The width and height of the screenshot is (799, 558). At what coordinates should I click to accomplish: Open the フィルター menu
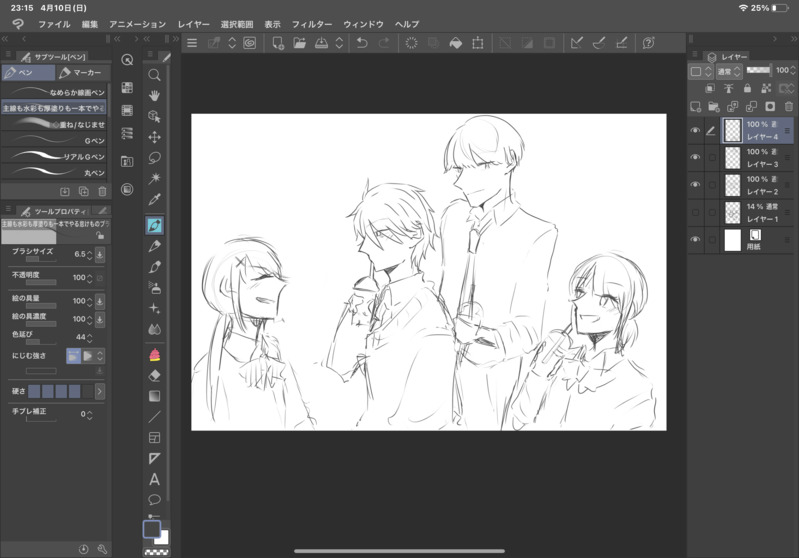coord(312,24)
